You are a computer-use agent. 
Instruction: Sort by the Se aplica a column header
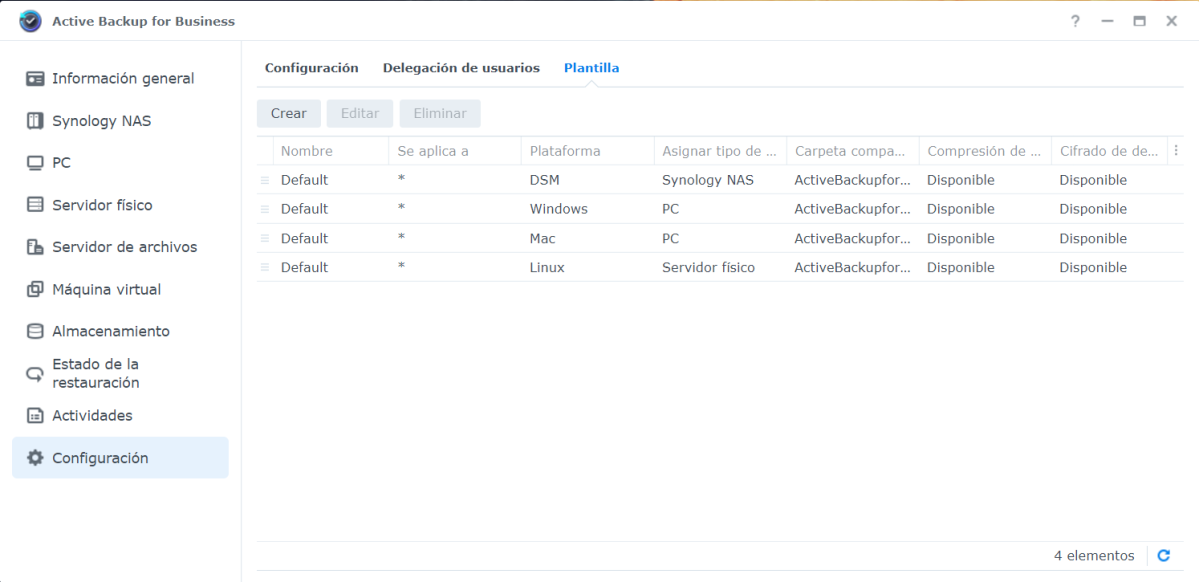[455, 151]
